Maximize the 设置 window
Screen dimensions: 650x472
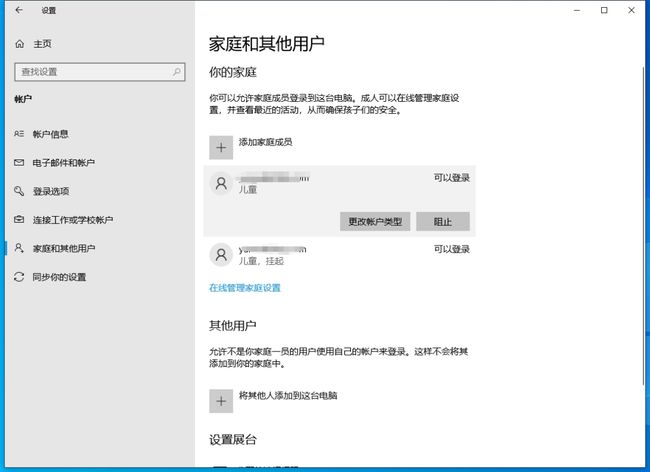click(604, 10)
